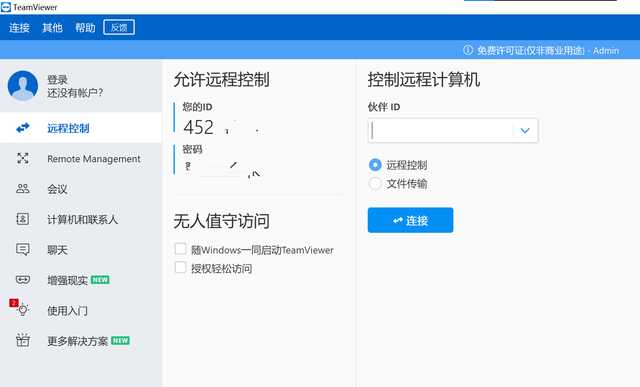Click the remote control arrows icon
The image size is (640, 387).
[x=23, y=128]
